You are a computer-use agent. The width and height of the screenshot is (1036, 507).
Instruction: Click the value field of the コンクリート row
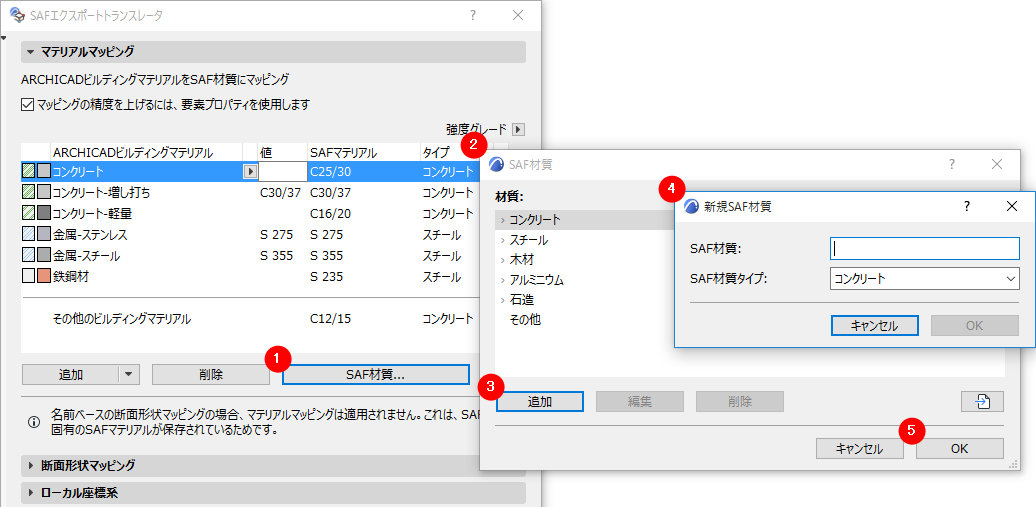283,172
